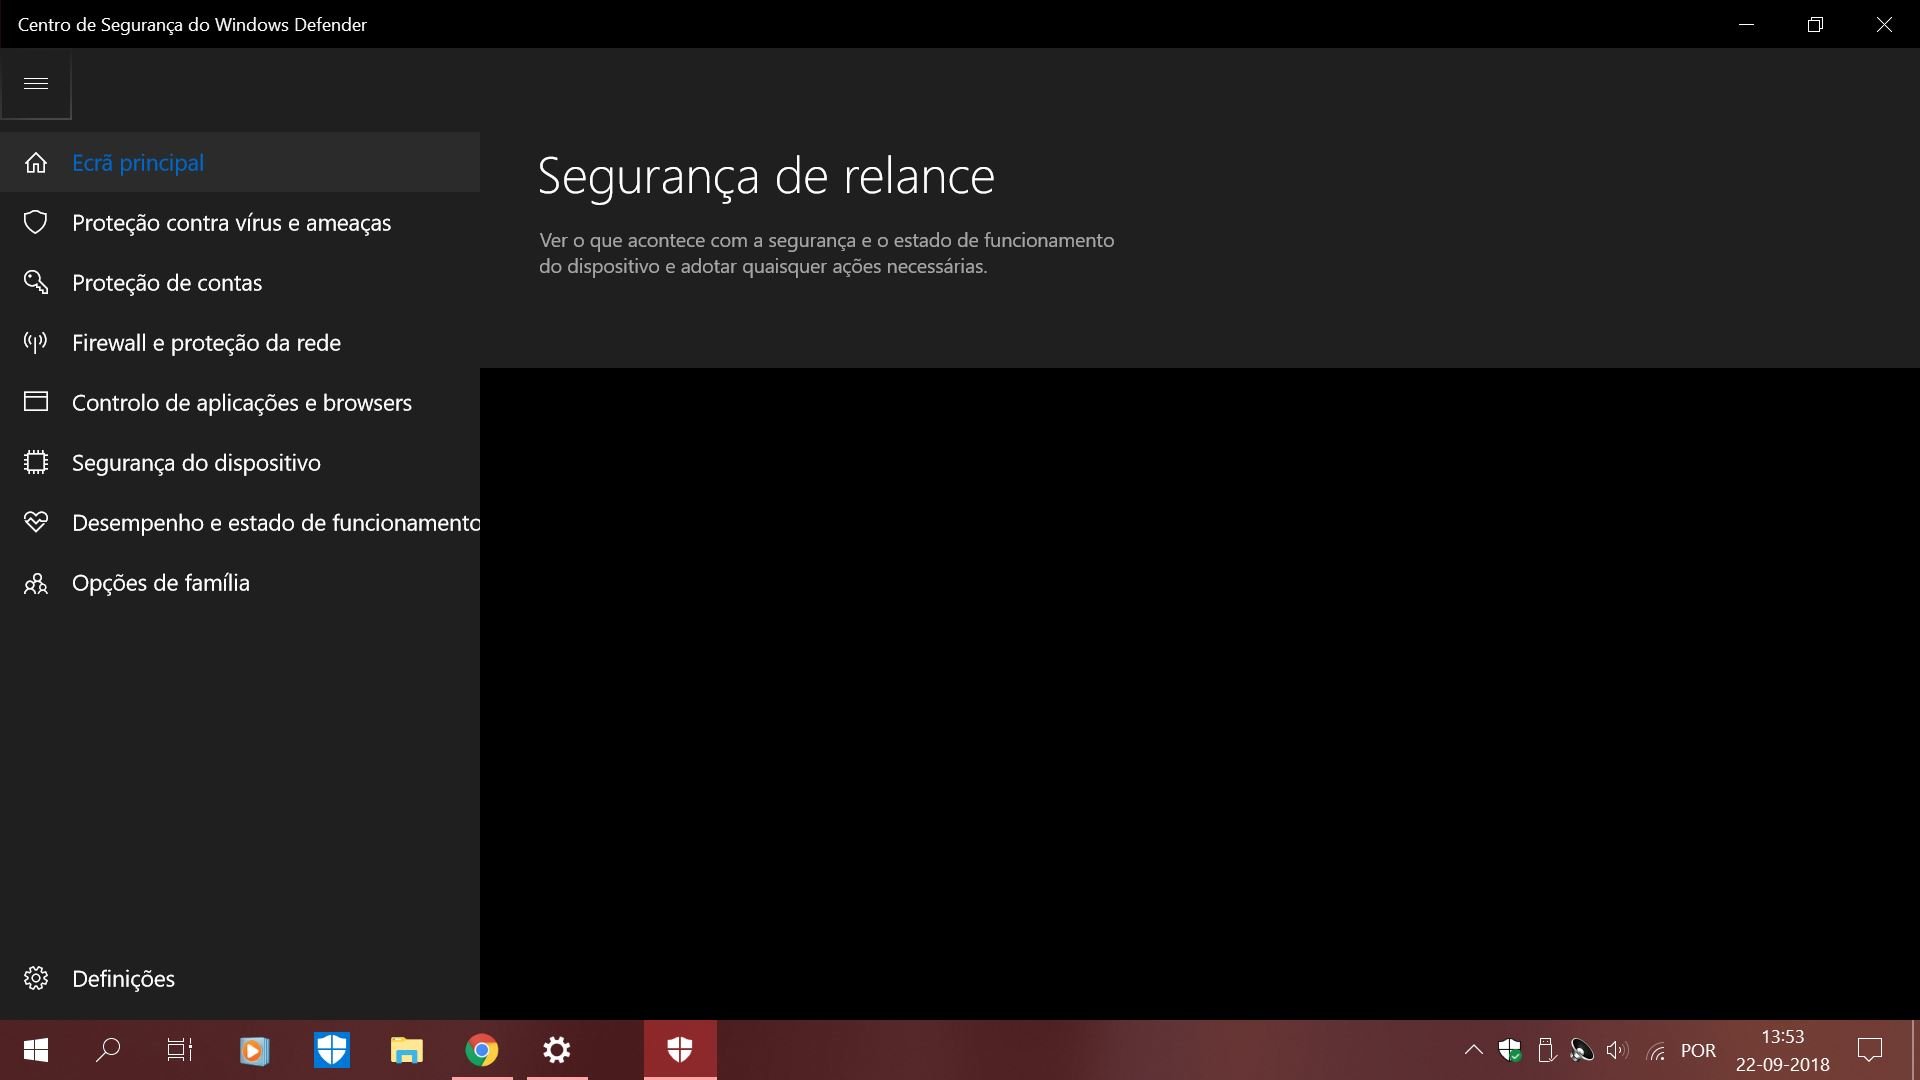Viewport: 1920px width, 1080px height.
Task: Click active Defender Security Center taskbar button
Action: [x=680, y=1050]
